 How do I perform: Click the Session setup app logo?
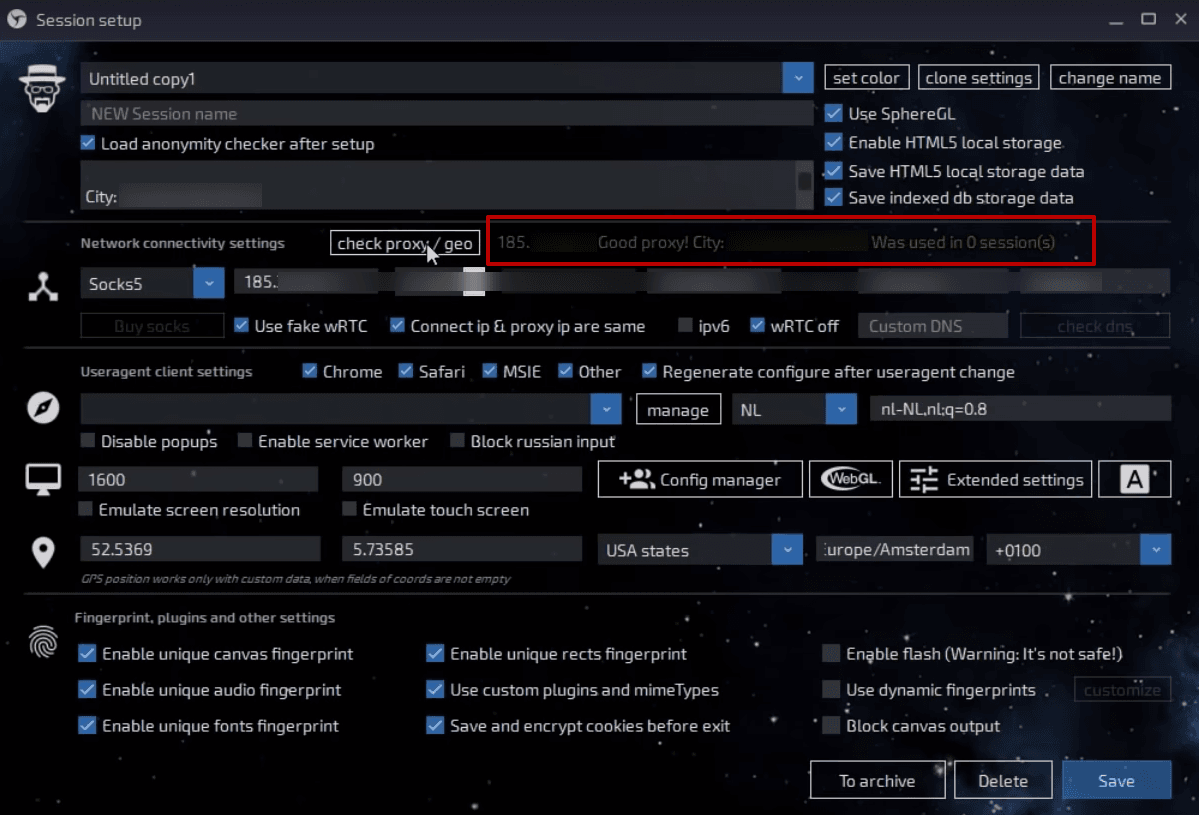[16, 19]
